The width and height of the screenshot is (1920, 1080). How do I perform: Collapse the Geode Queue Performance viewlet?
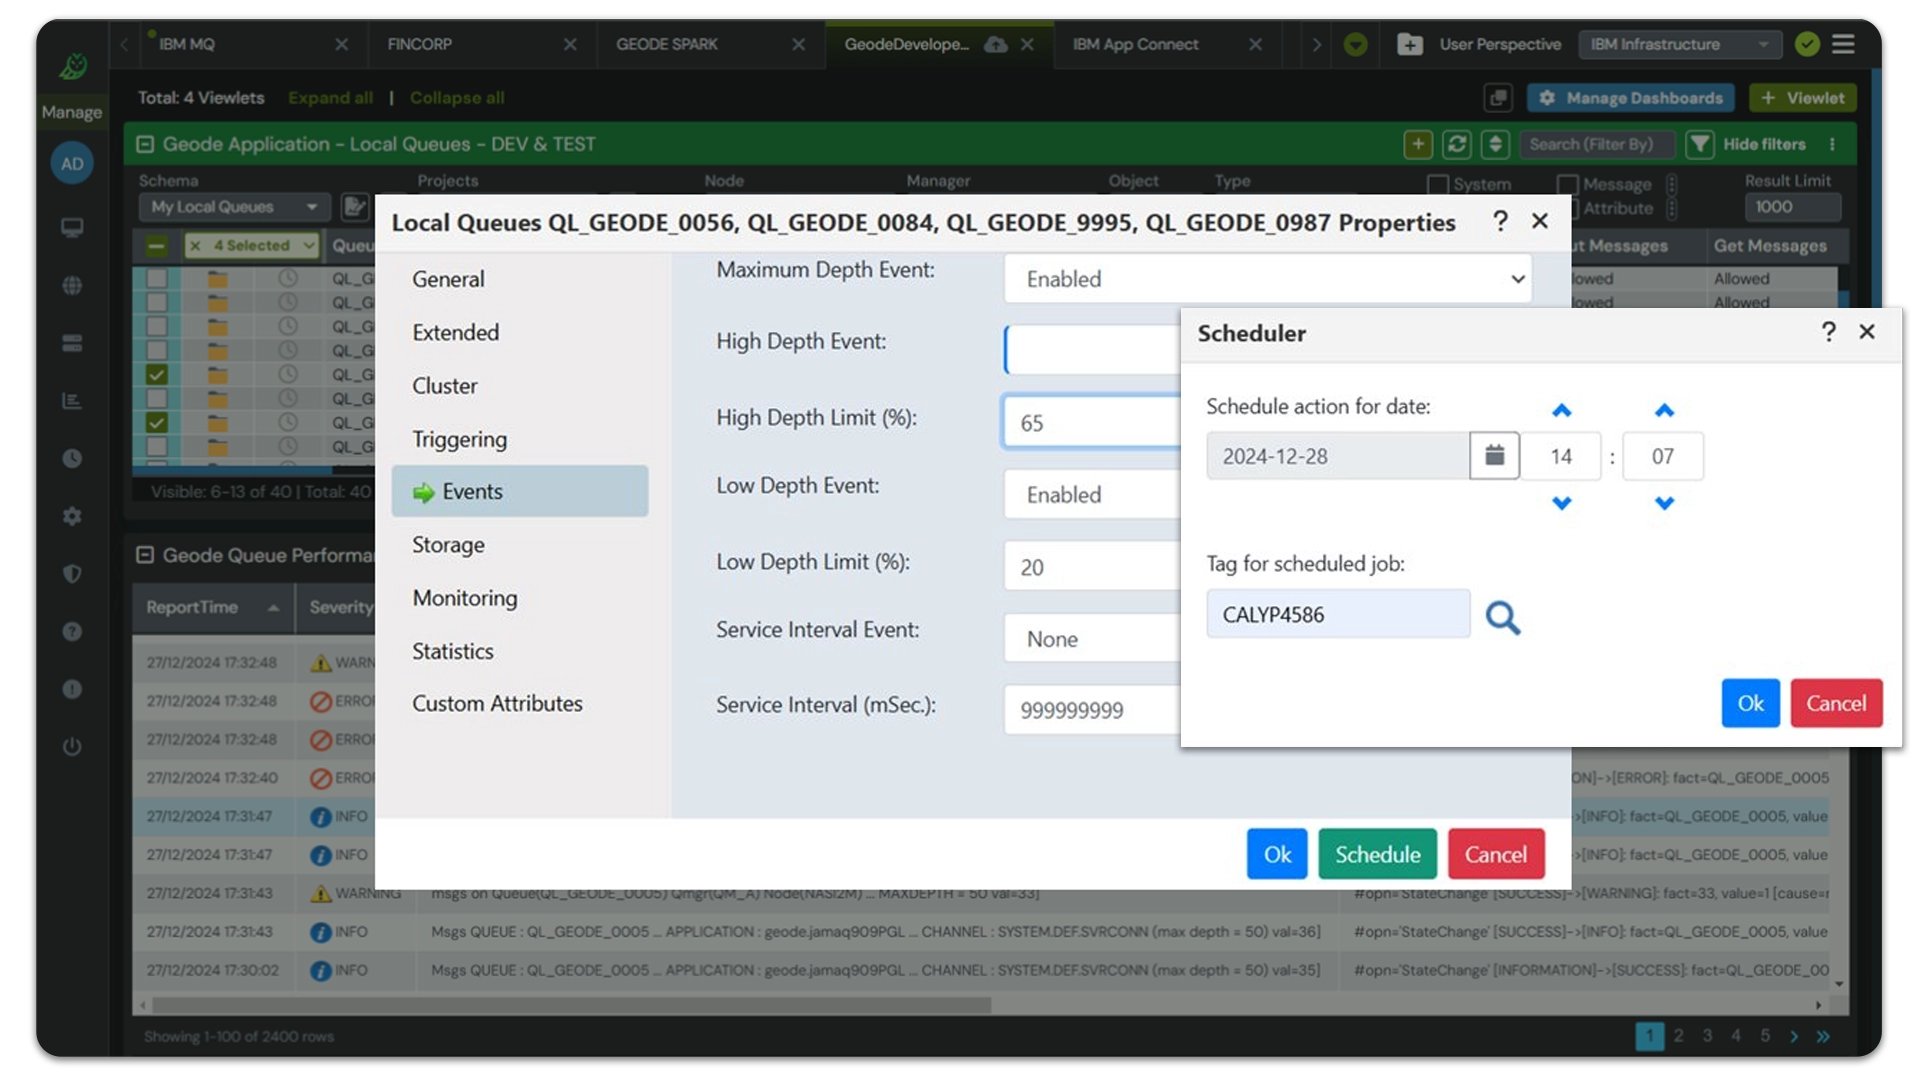[x=145, y=554]
